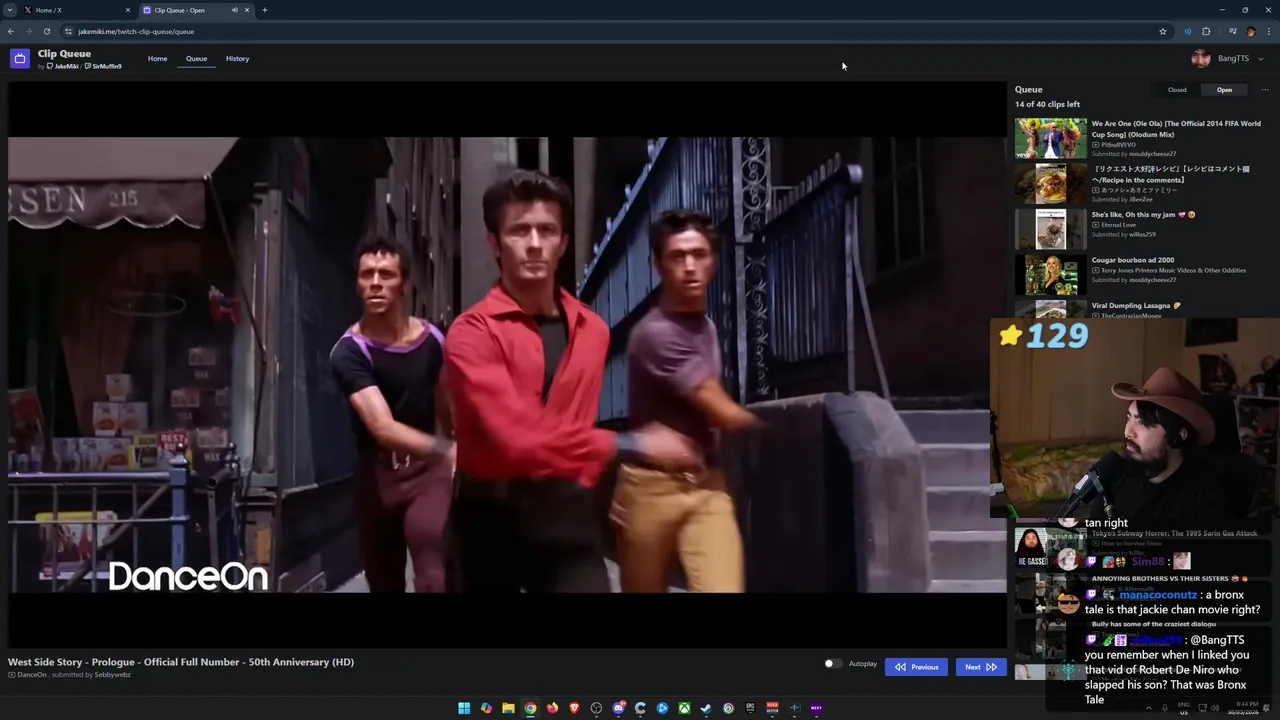Go to the Previous clip
The image size is (1280, 720).
tap(916, 667)
